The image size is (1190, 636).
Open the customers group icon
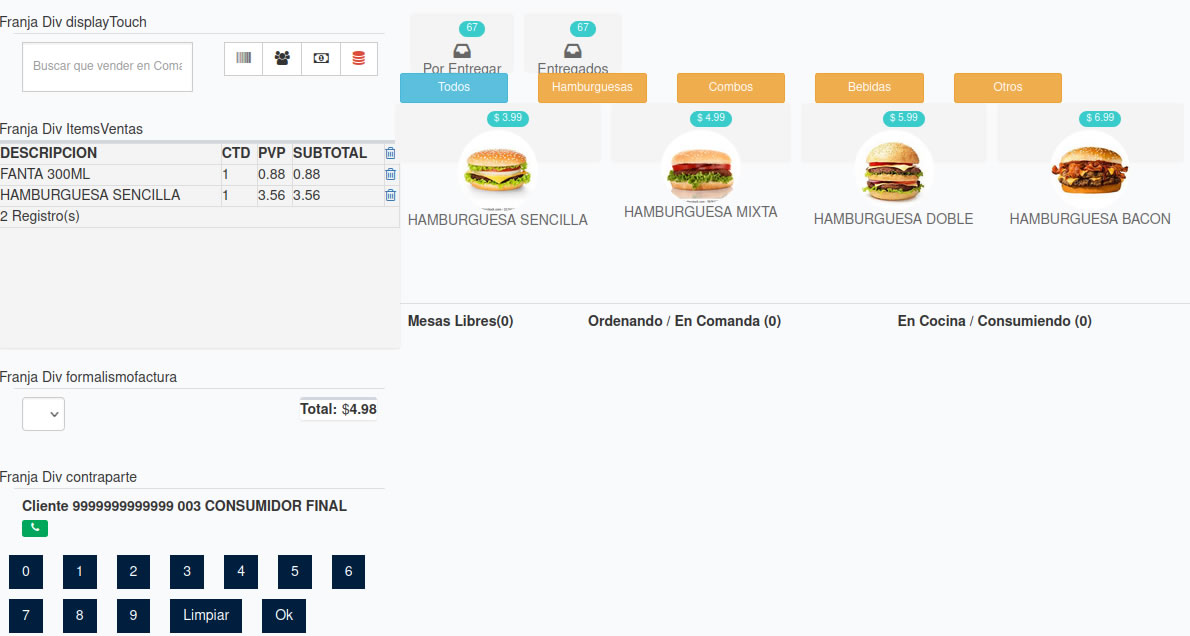click(x=282, y=59)
